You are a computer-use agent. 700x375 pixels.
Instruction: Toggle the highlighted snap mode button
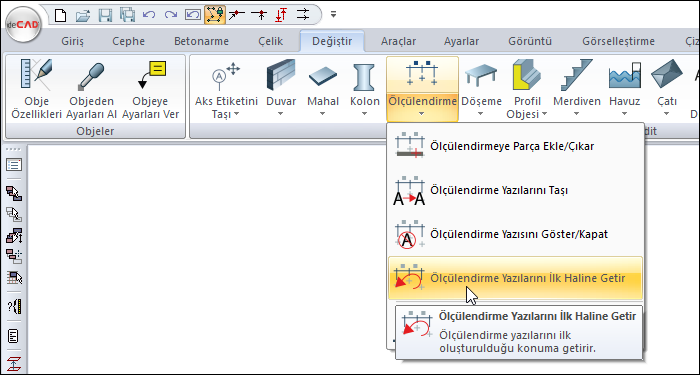click(215, 15)
